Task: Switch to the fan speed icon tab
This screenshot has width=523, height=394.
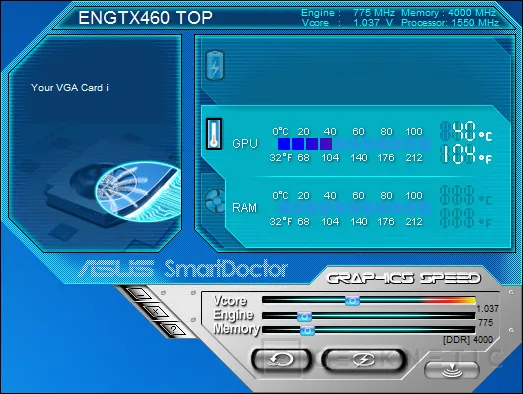Action: click(214, 201)
